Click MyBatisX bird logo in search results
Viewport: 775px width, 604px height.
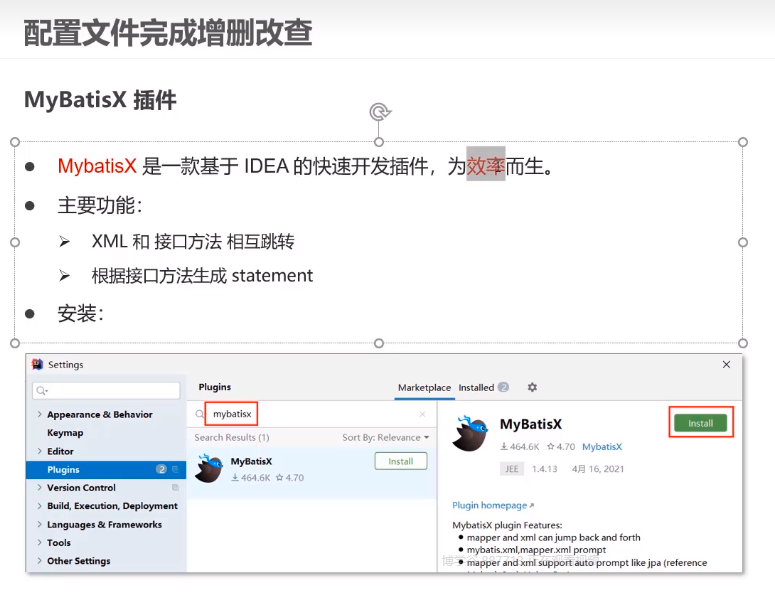coord(209,468)
